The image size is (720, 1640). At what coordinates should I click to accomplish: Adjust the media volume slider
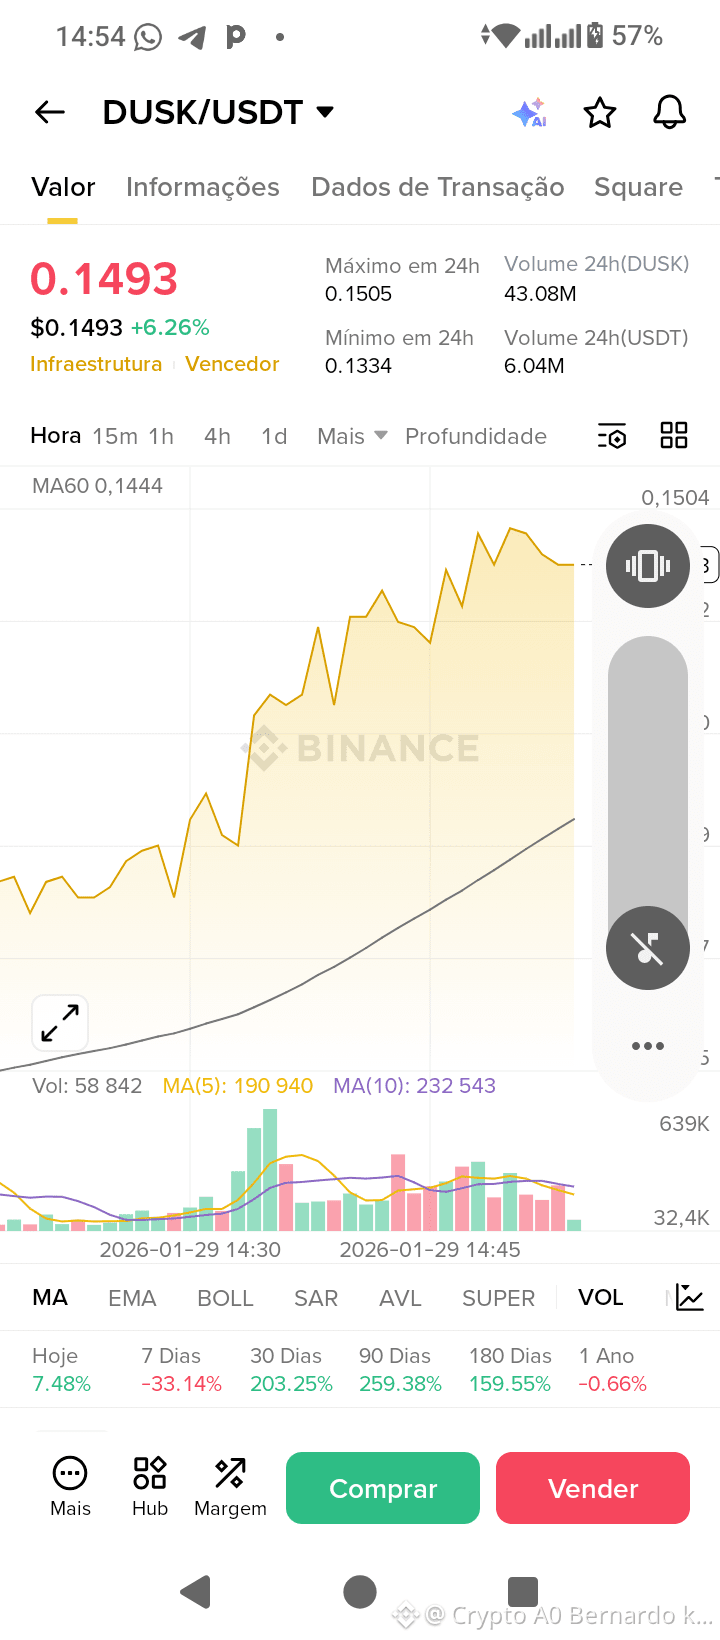coord(647,780)
